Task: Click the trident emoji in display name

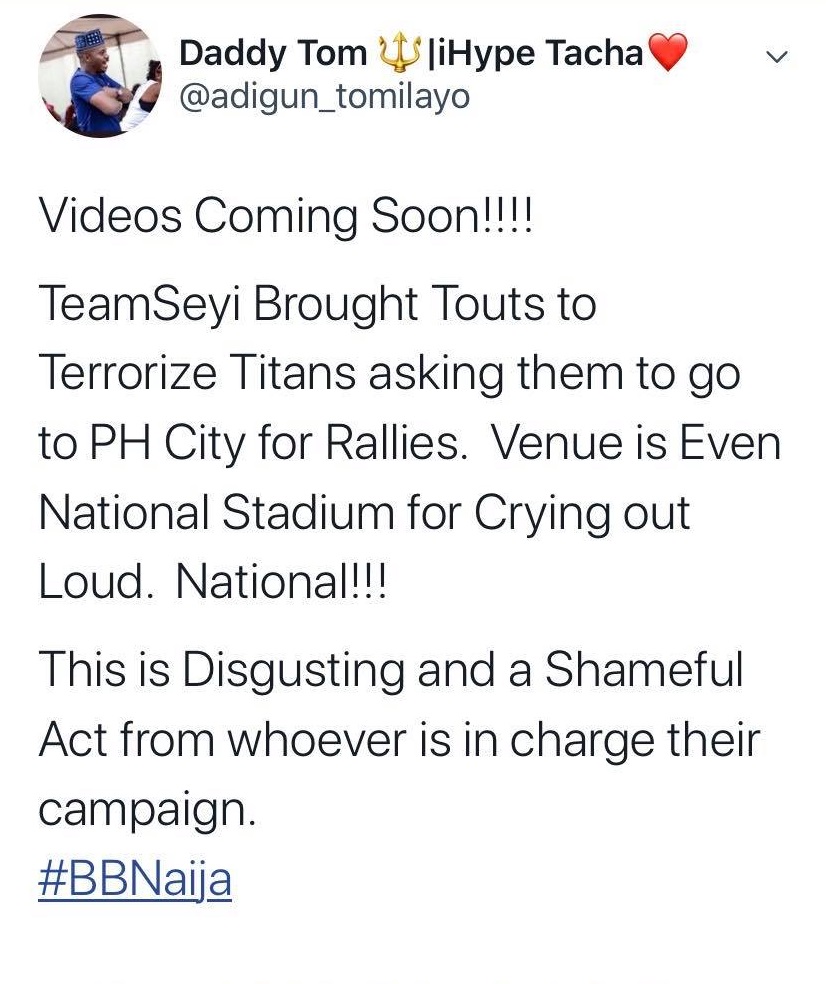Action: pyautogui.click(x=402, y=53)
